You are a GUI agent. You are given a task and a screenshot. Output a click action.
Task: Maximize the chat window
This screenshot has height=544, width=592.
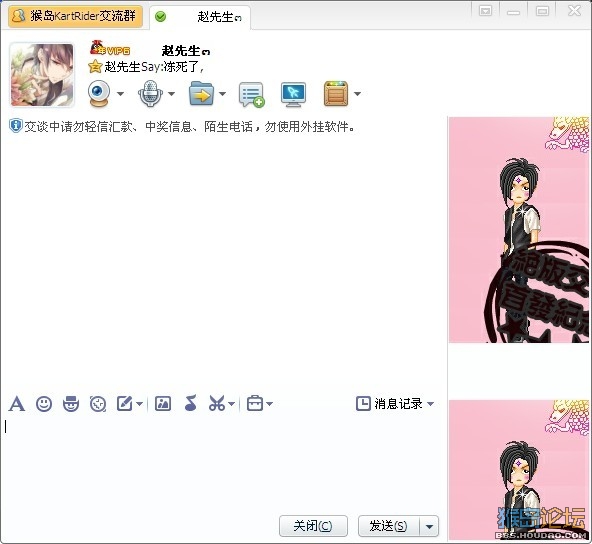543,11
